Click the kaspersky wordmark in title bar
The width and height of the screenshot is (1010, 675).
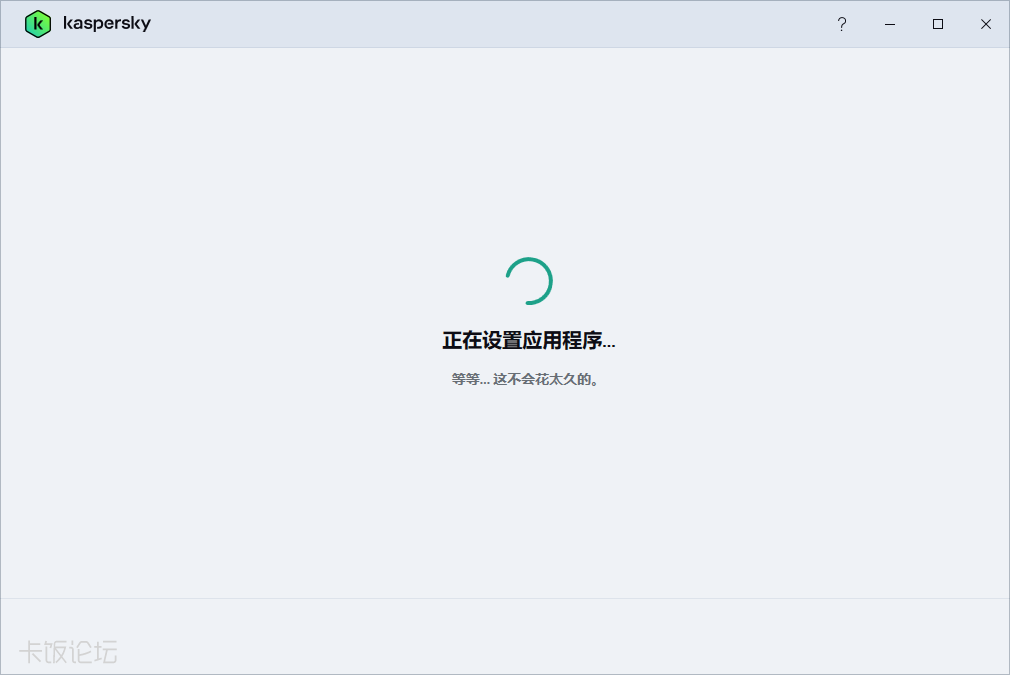coord(107,23)
